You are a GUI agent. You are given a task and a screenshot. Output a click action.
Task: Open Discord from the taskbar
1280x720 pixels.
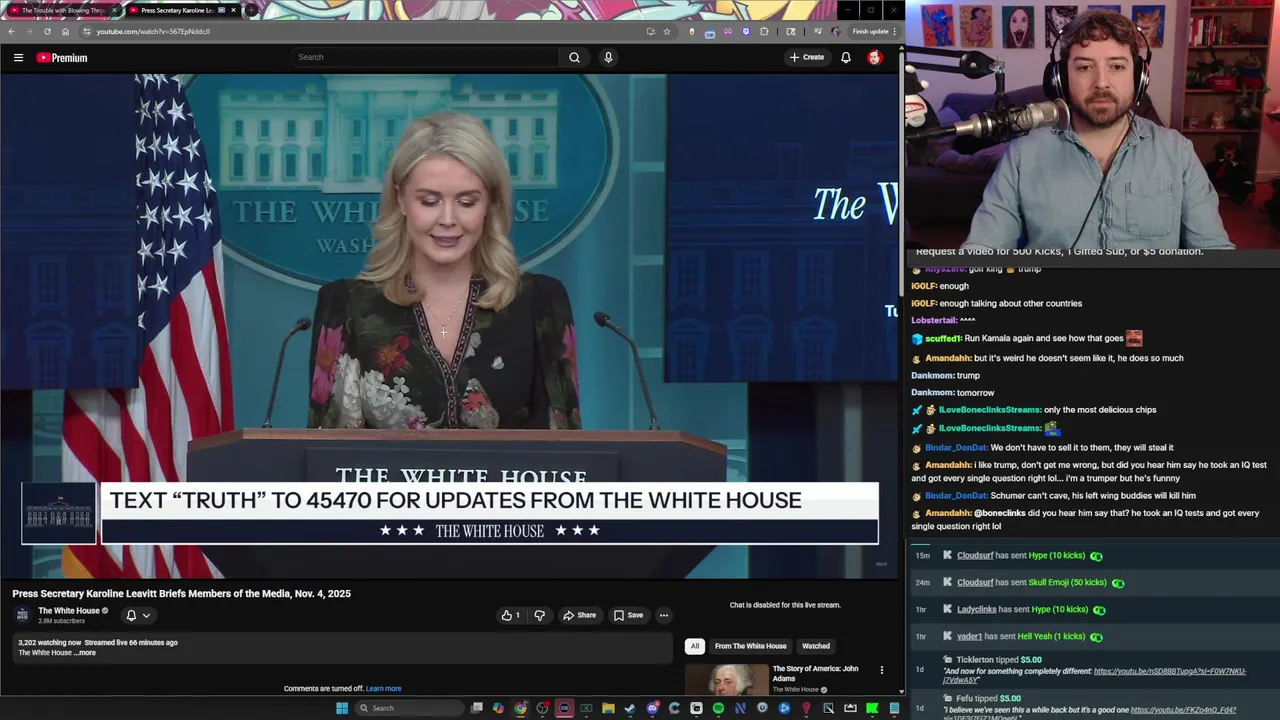653,708
